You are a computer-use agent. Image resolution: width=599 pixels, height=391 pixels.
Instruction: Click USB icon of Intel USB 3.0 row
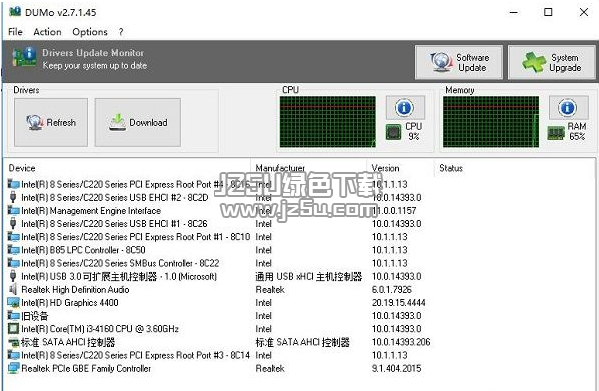click(x=13, y=276)
